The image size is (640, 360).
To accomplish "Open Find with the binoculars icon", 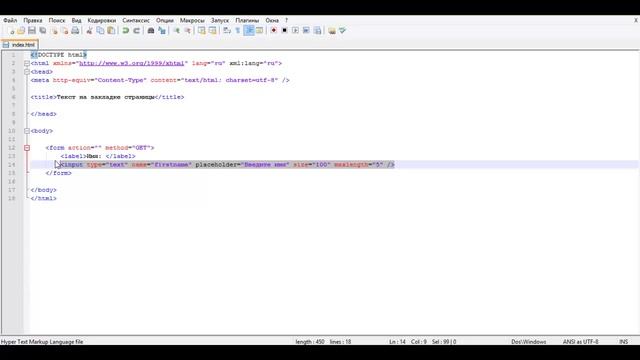I will click(151, 31).
